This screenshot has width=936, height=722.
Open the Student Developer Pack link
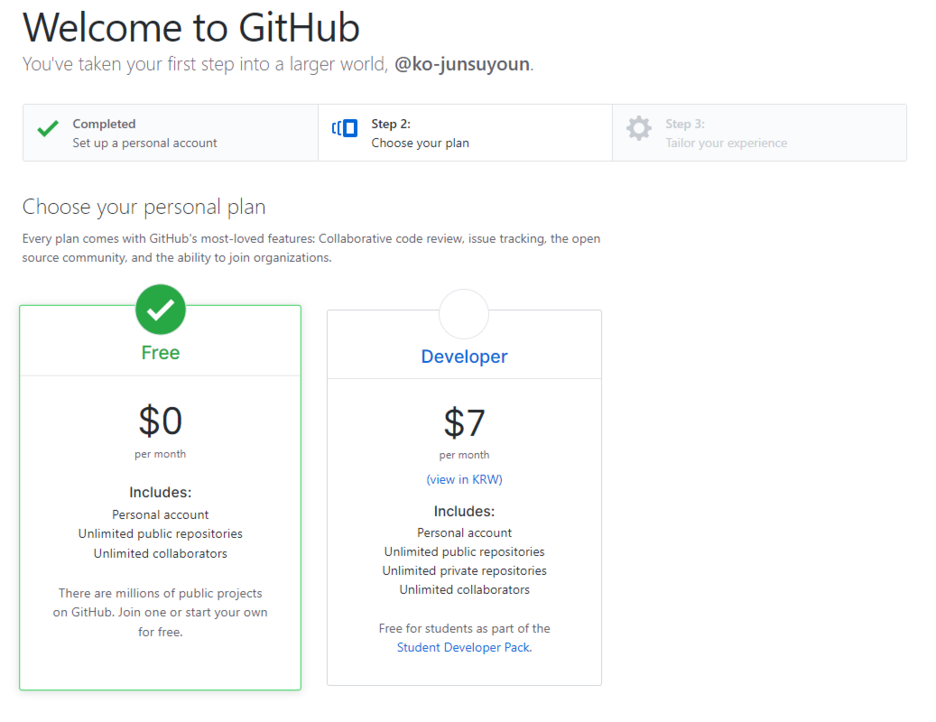click(x=461, y=647)
